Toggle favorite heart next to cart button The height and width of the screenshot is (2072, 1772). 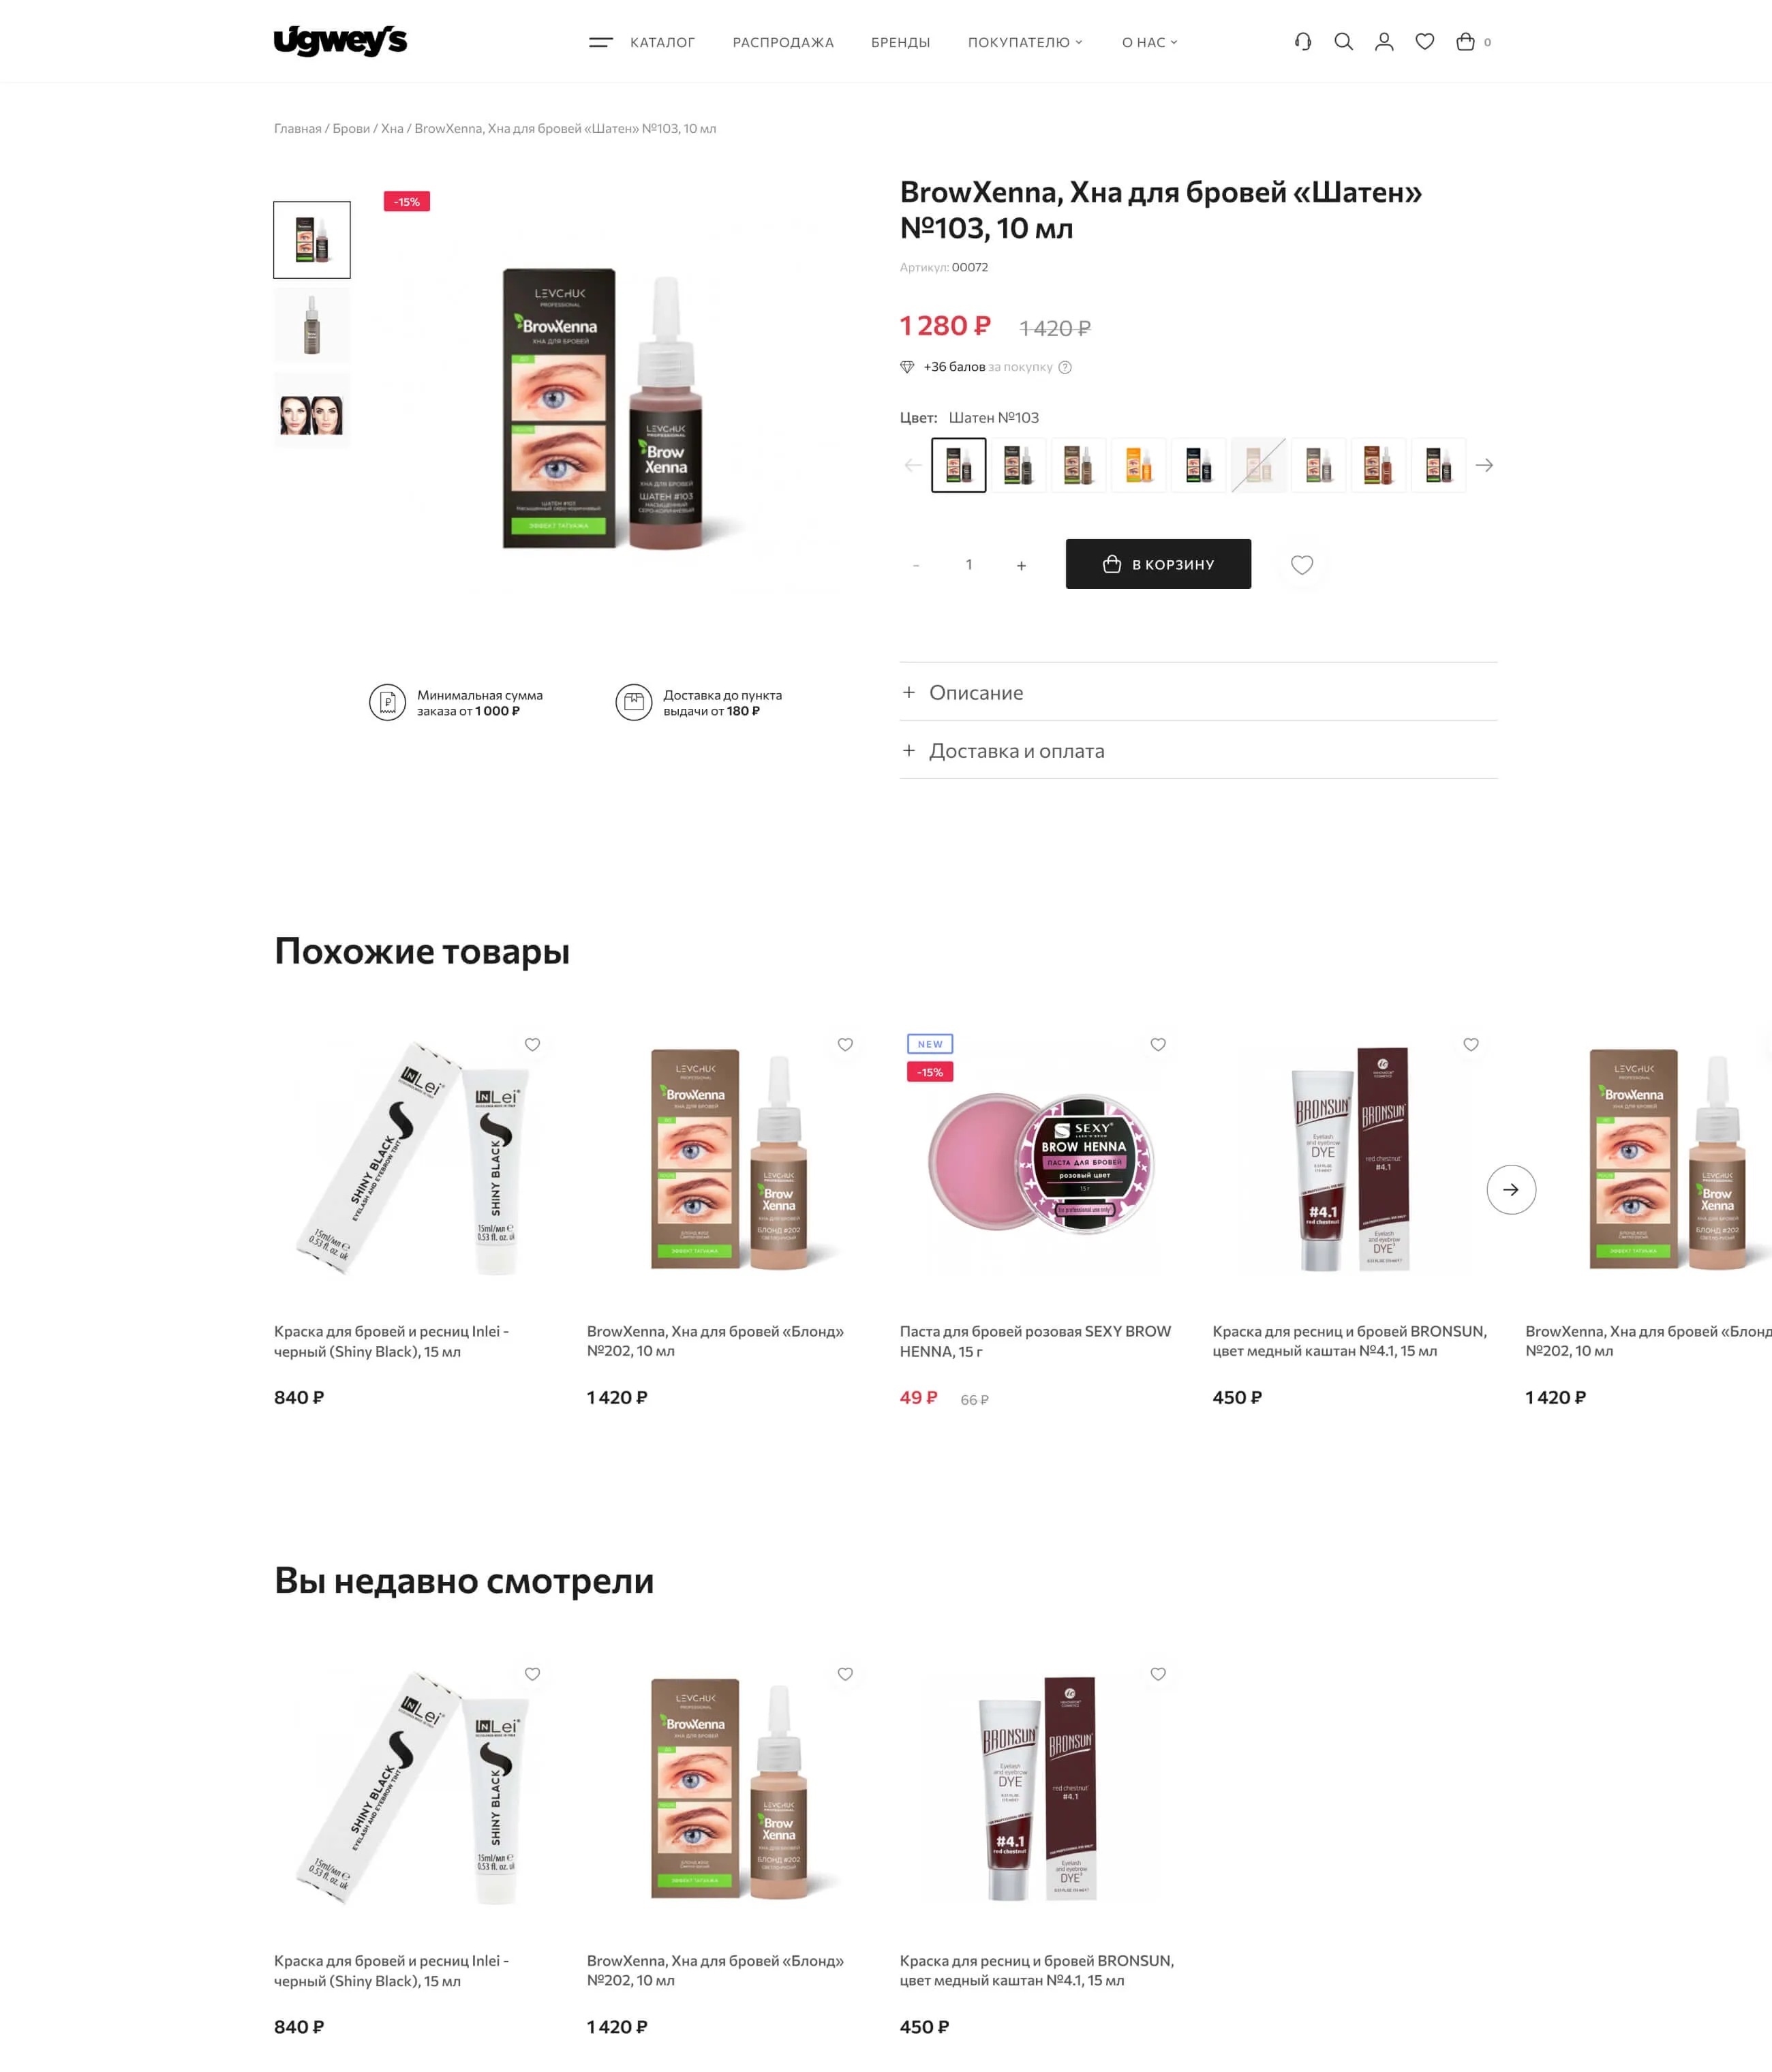1302,565
